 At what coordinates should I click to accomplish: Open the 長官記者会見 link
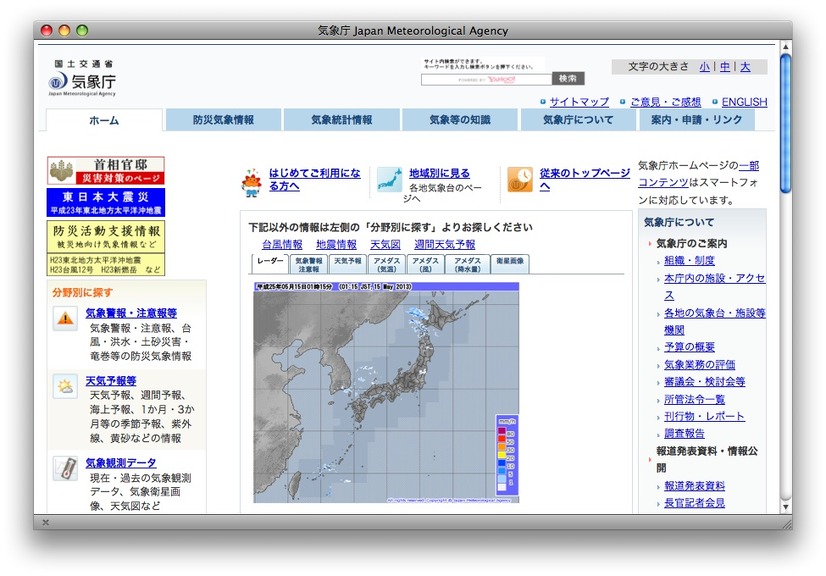tap(694, 503)
